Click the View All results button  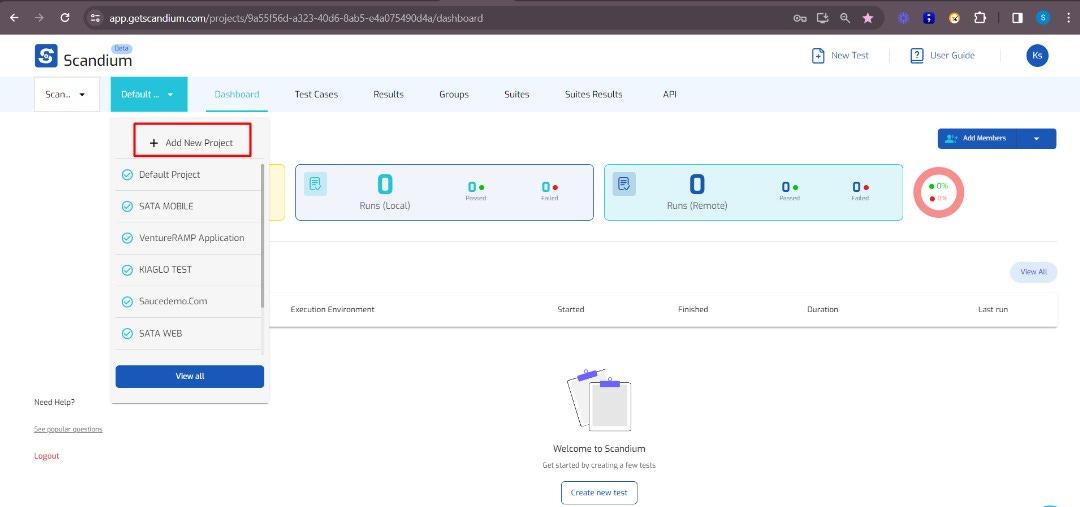pos(1033,272)
